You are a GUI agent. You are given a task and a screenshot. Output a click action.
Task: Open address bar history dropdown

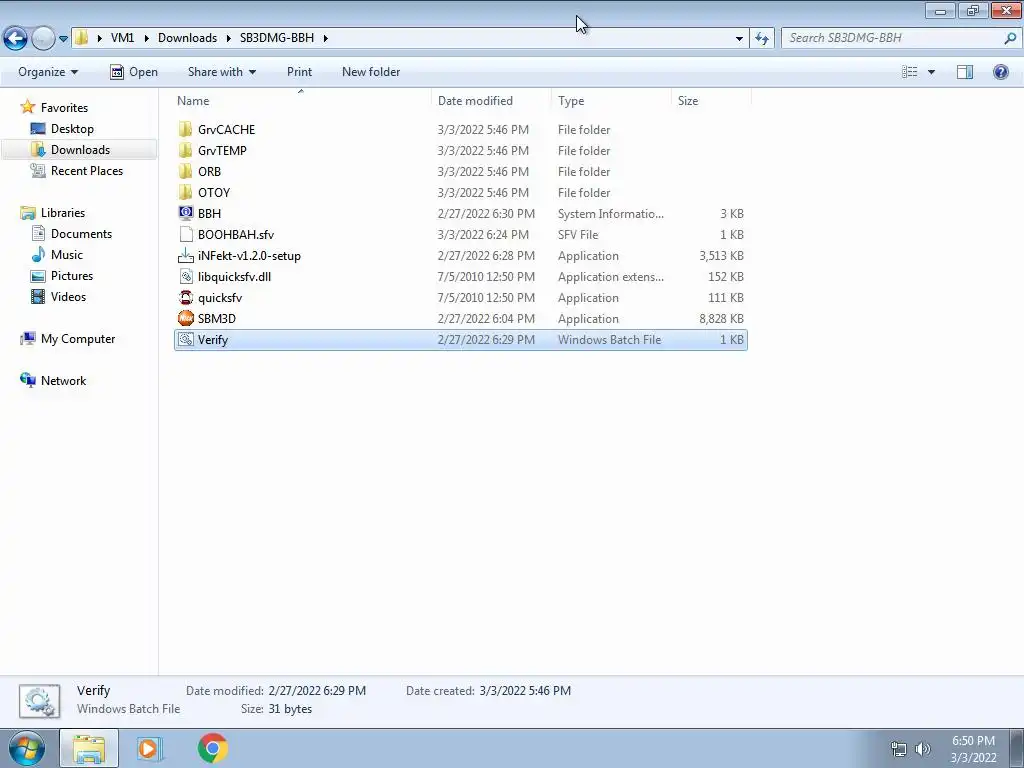tap(739, 38)
